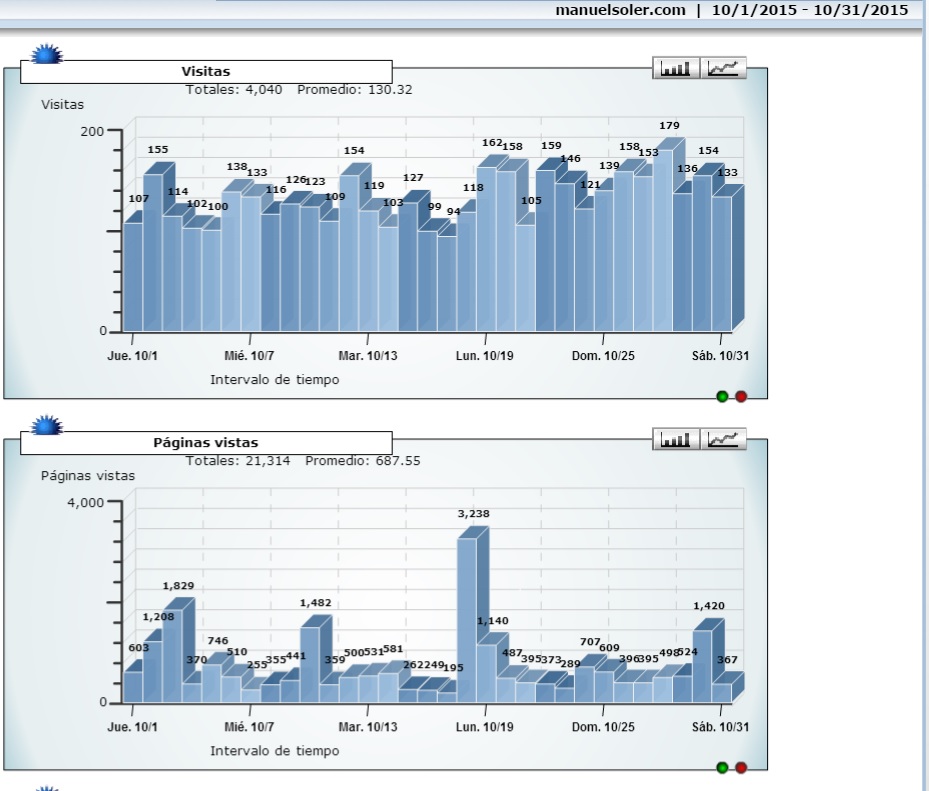The image size is (929, 791).
Task: Switch Visitas chart to bar graph view
Action: coord(676,68)
